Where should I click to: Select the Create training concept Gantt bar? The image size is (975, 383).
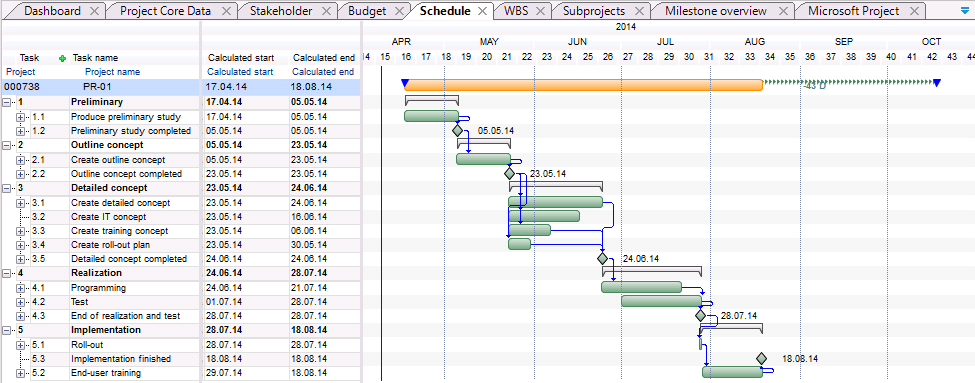(530, 230)
